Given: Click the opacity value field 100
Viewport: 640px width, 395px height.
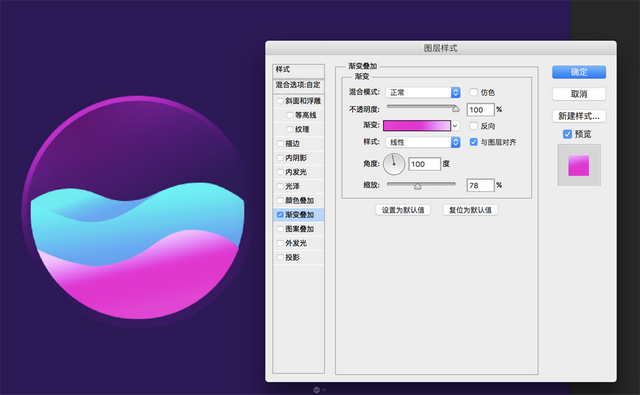Looking at the screenshot, I should point(480,109).
